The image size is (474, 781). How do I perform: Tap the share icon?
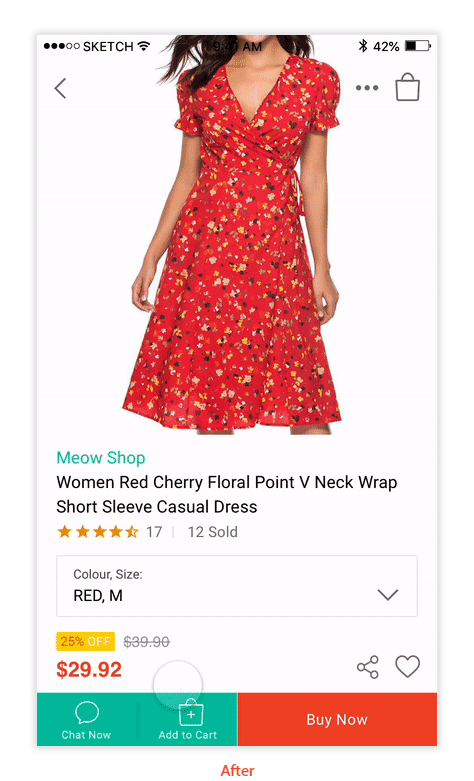pyautogui.click(x=368, y=667)
